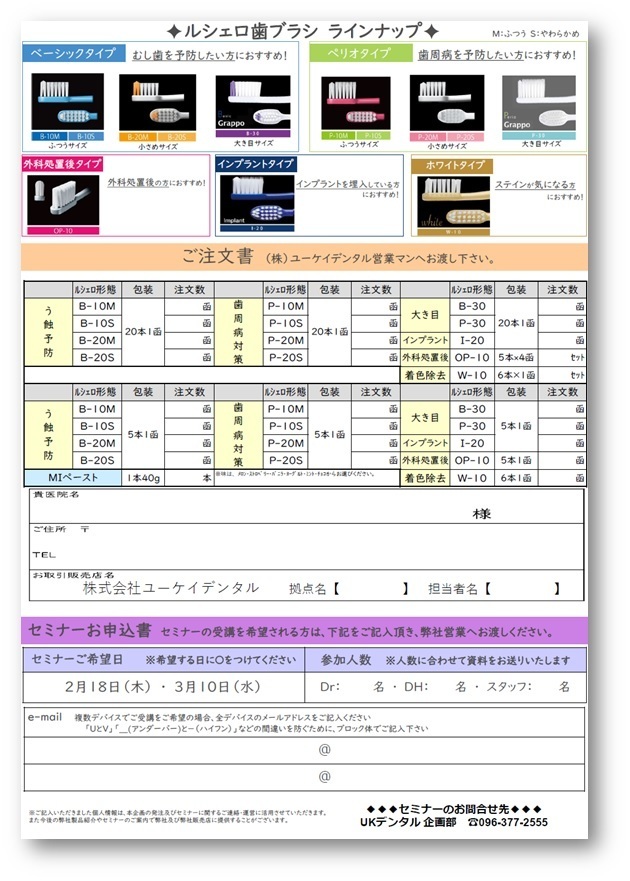
Task: Select the MIペースト cell
Action: tap(73, 478)
